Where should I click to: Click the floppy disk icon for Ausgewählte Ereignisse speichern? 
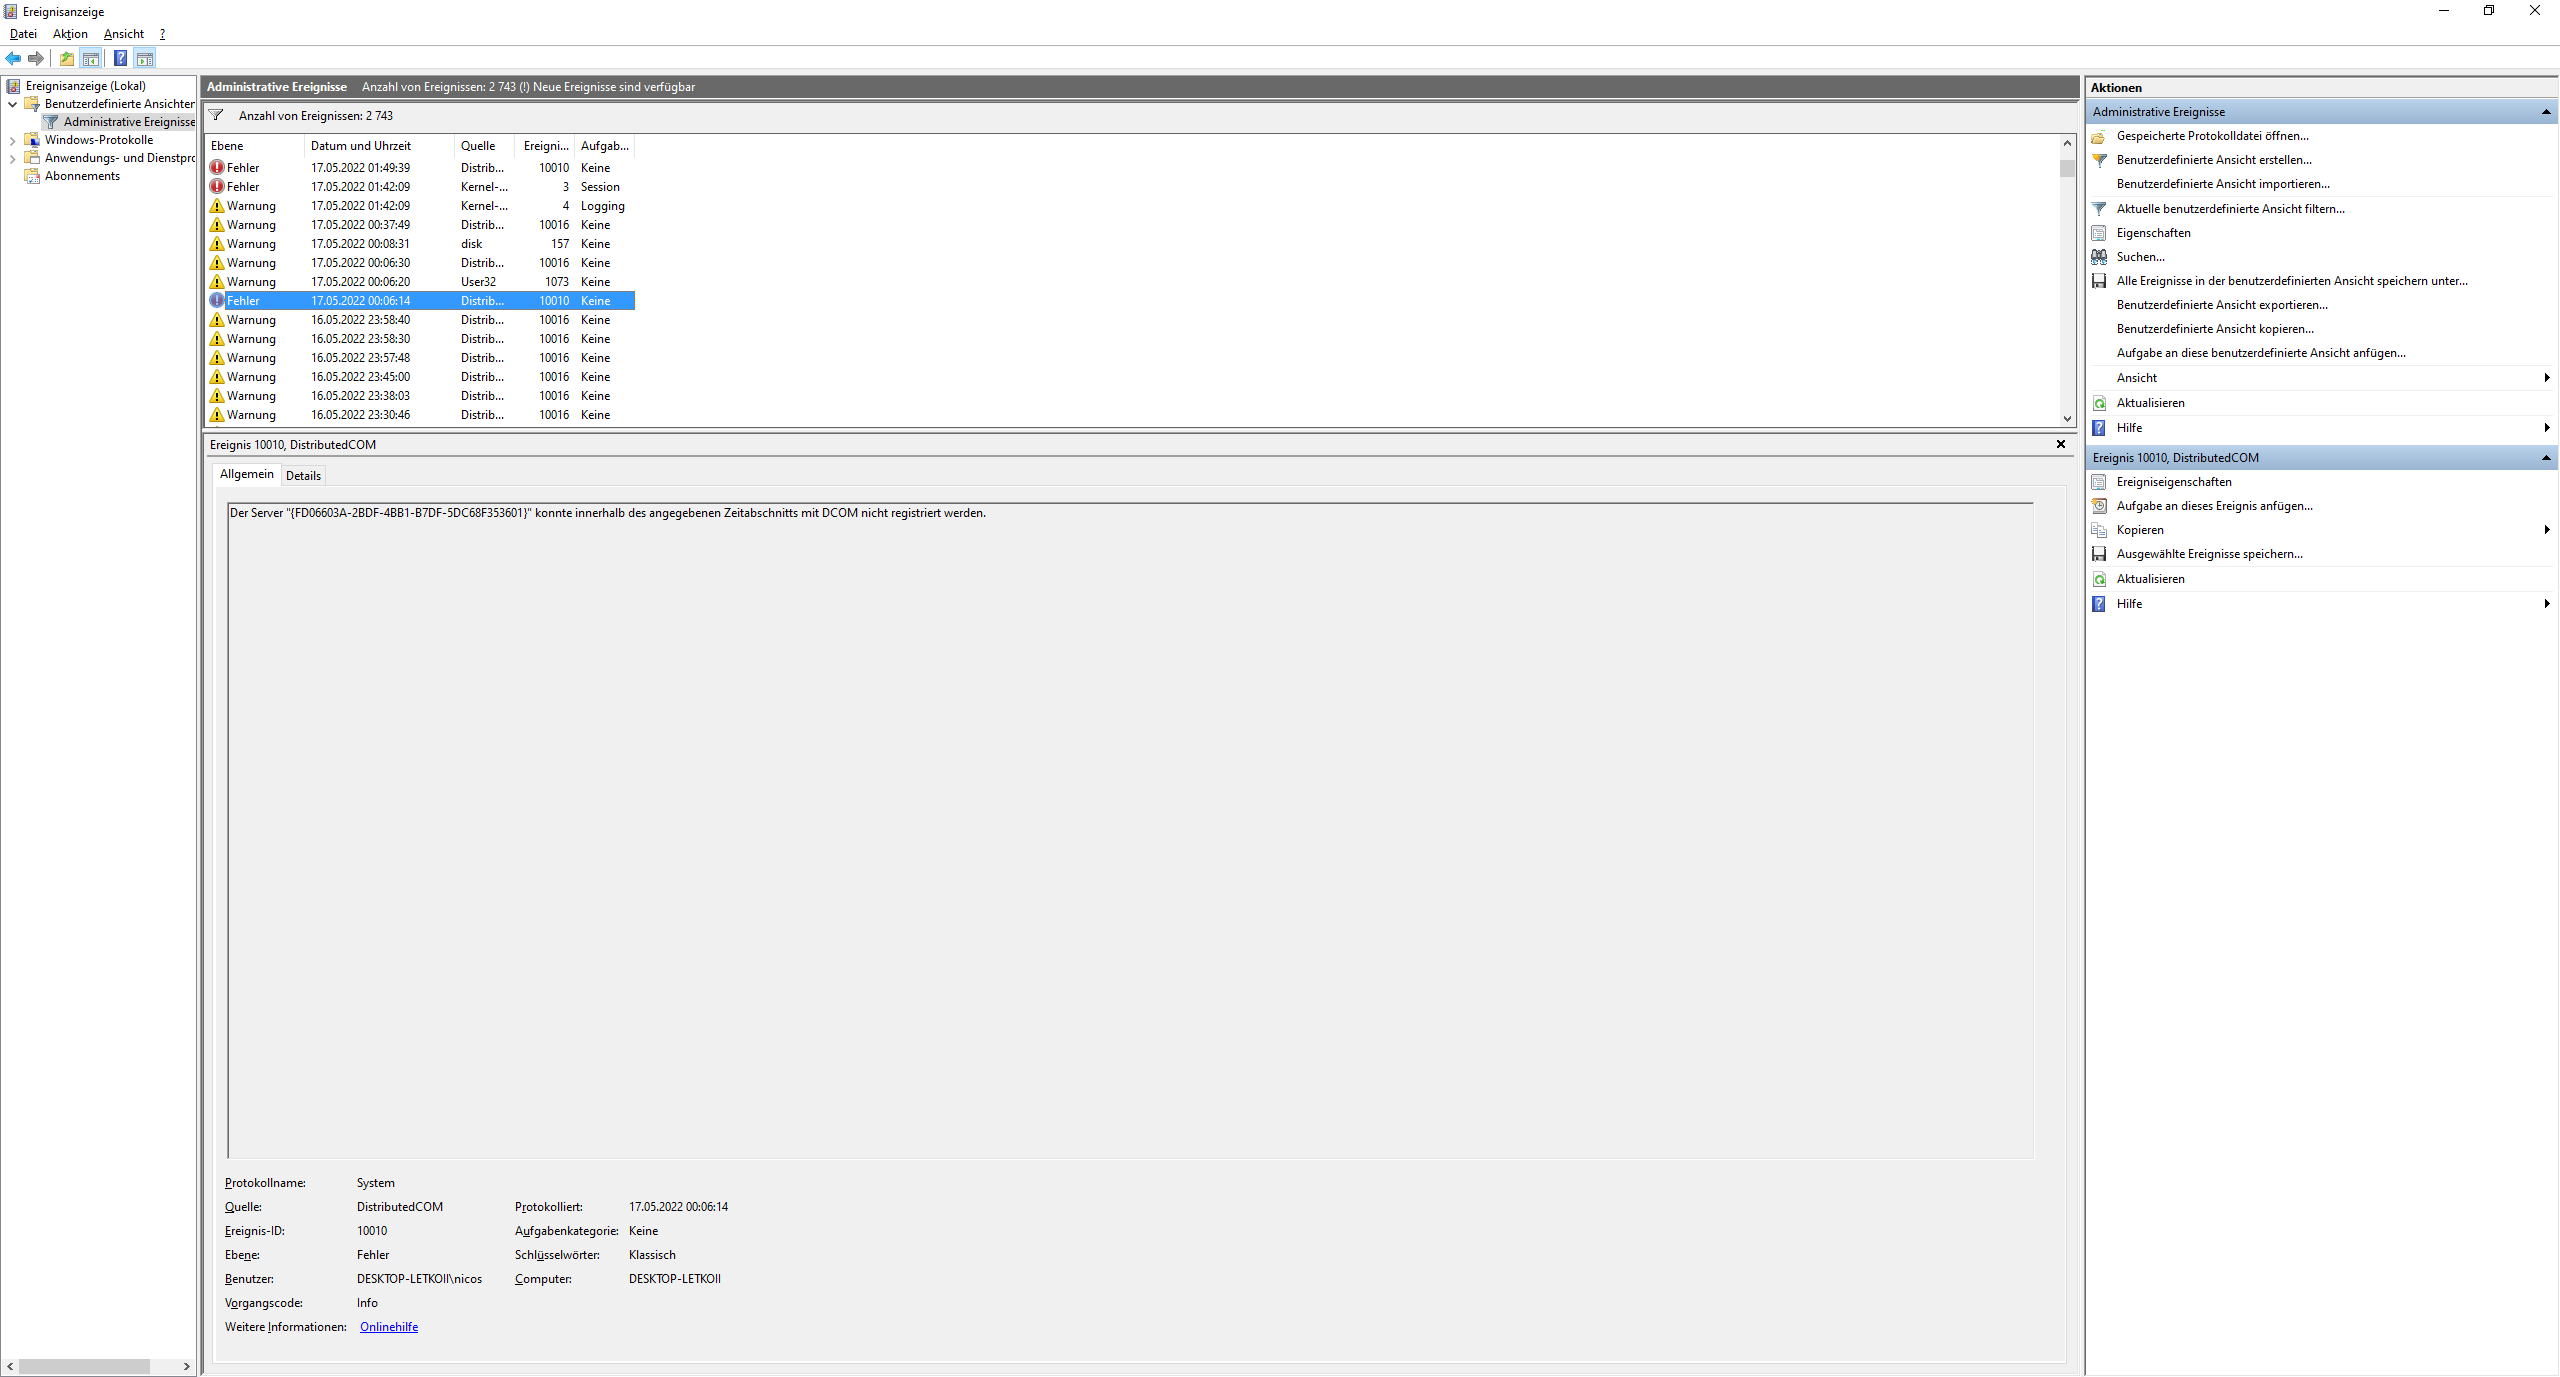click(2099, 554)
